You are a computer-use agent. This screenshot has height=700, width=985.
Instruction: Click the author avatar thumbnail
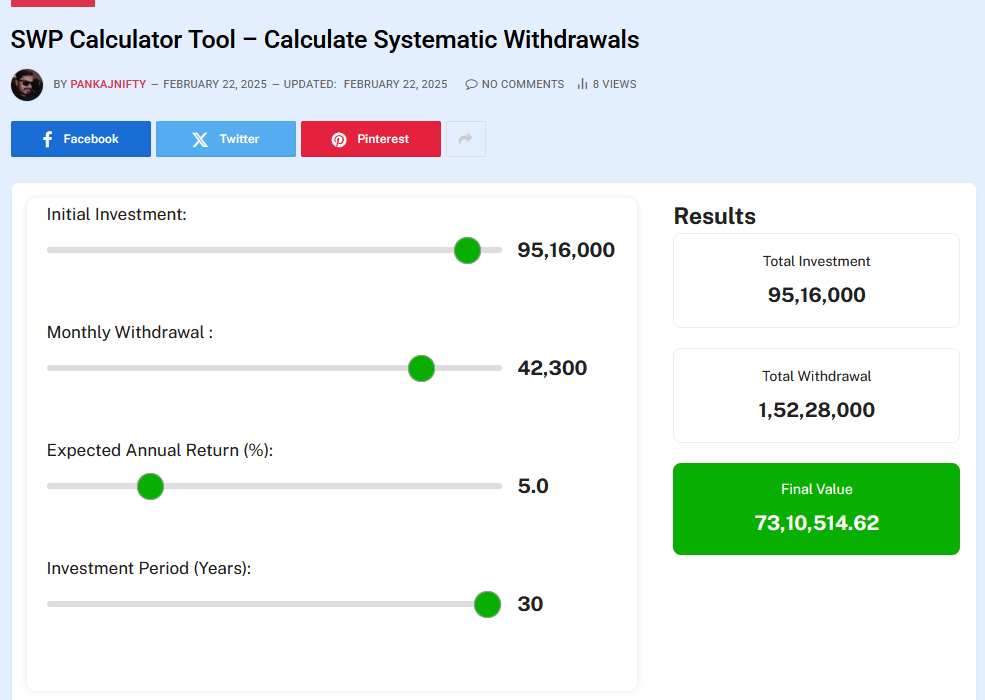(x=27, y=85)
